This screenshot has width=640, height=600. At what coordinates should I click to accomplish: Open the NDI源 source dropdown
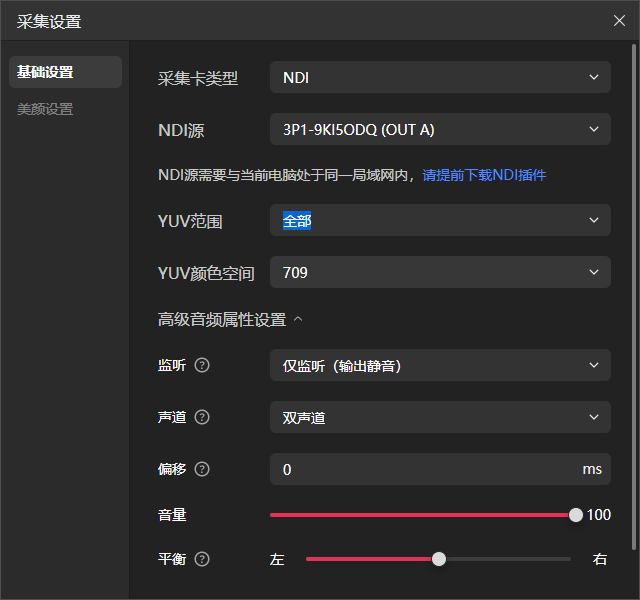[440, 129]
